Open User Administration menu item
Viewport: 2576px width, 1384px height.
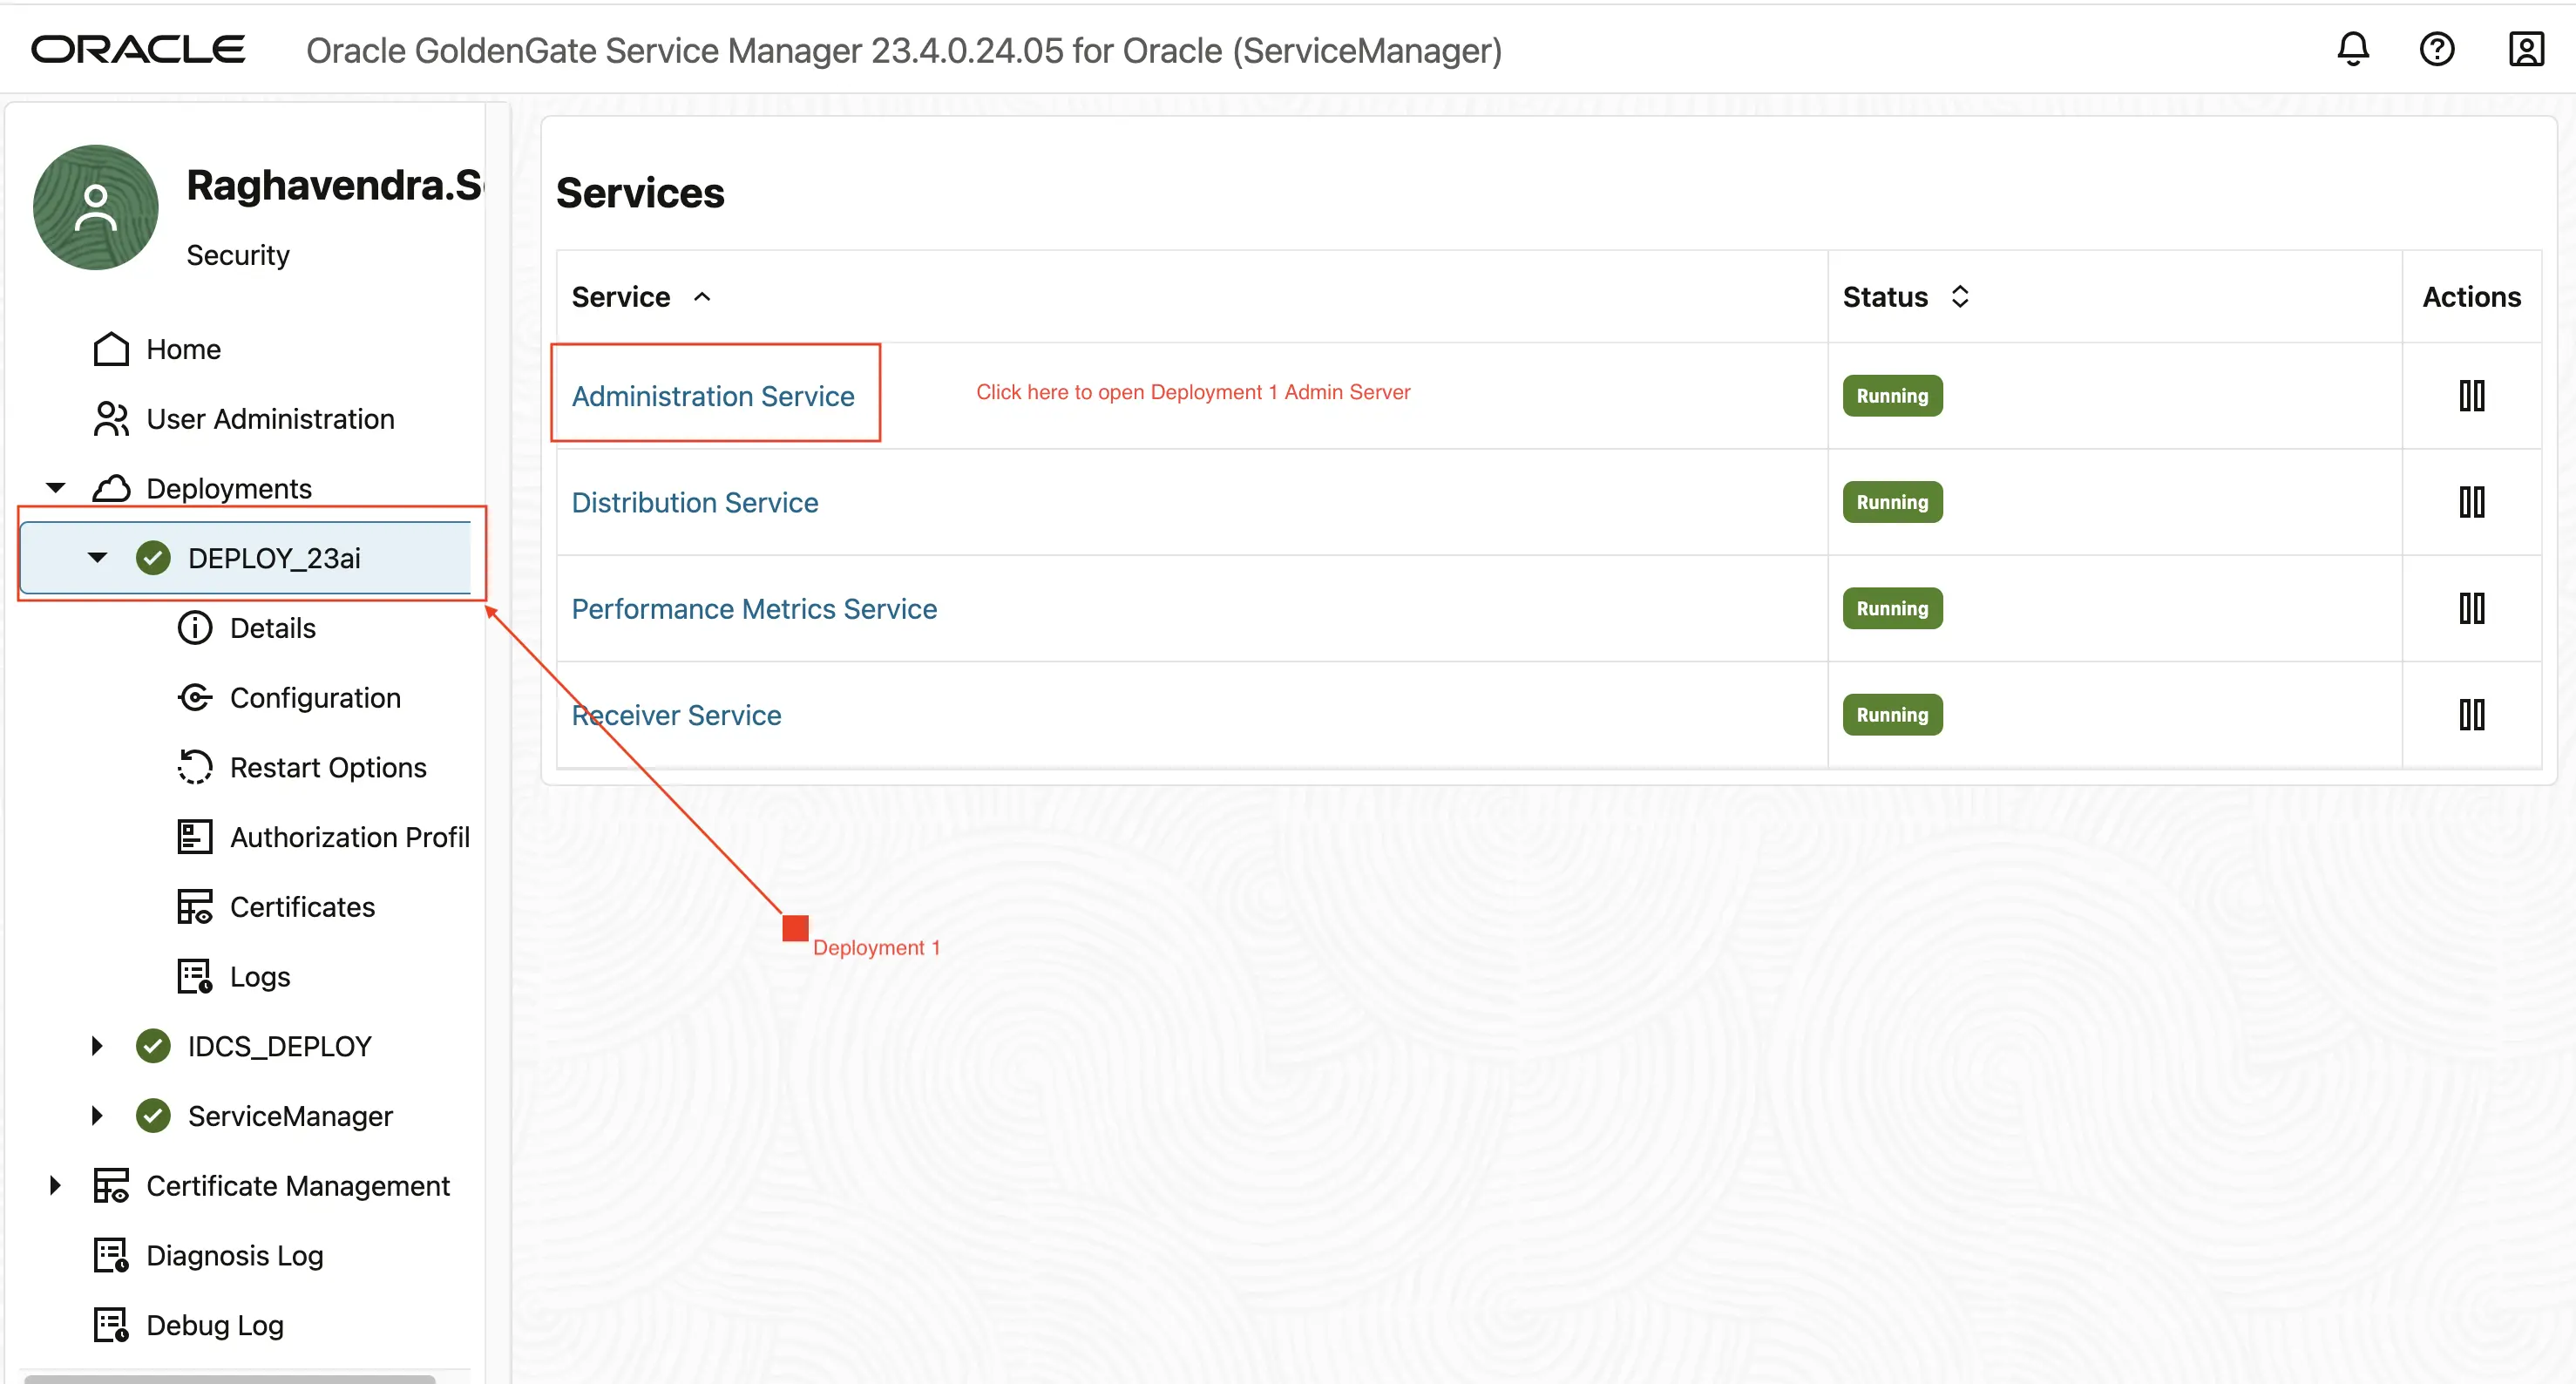[x=270, y=419]
